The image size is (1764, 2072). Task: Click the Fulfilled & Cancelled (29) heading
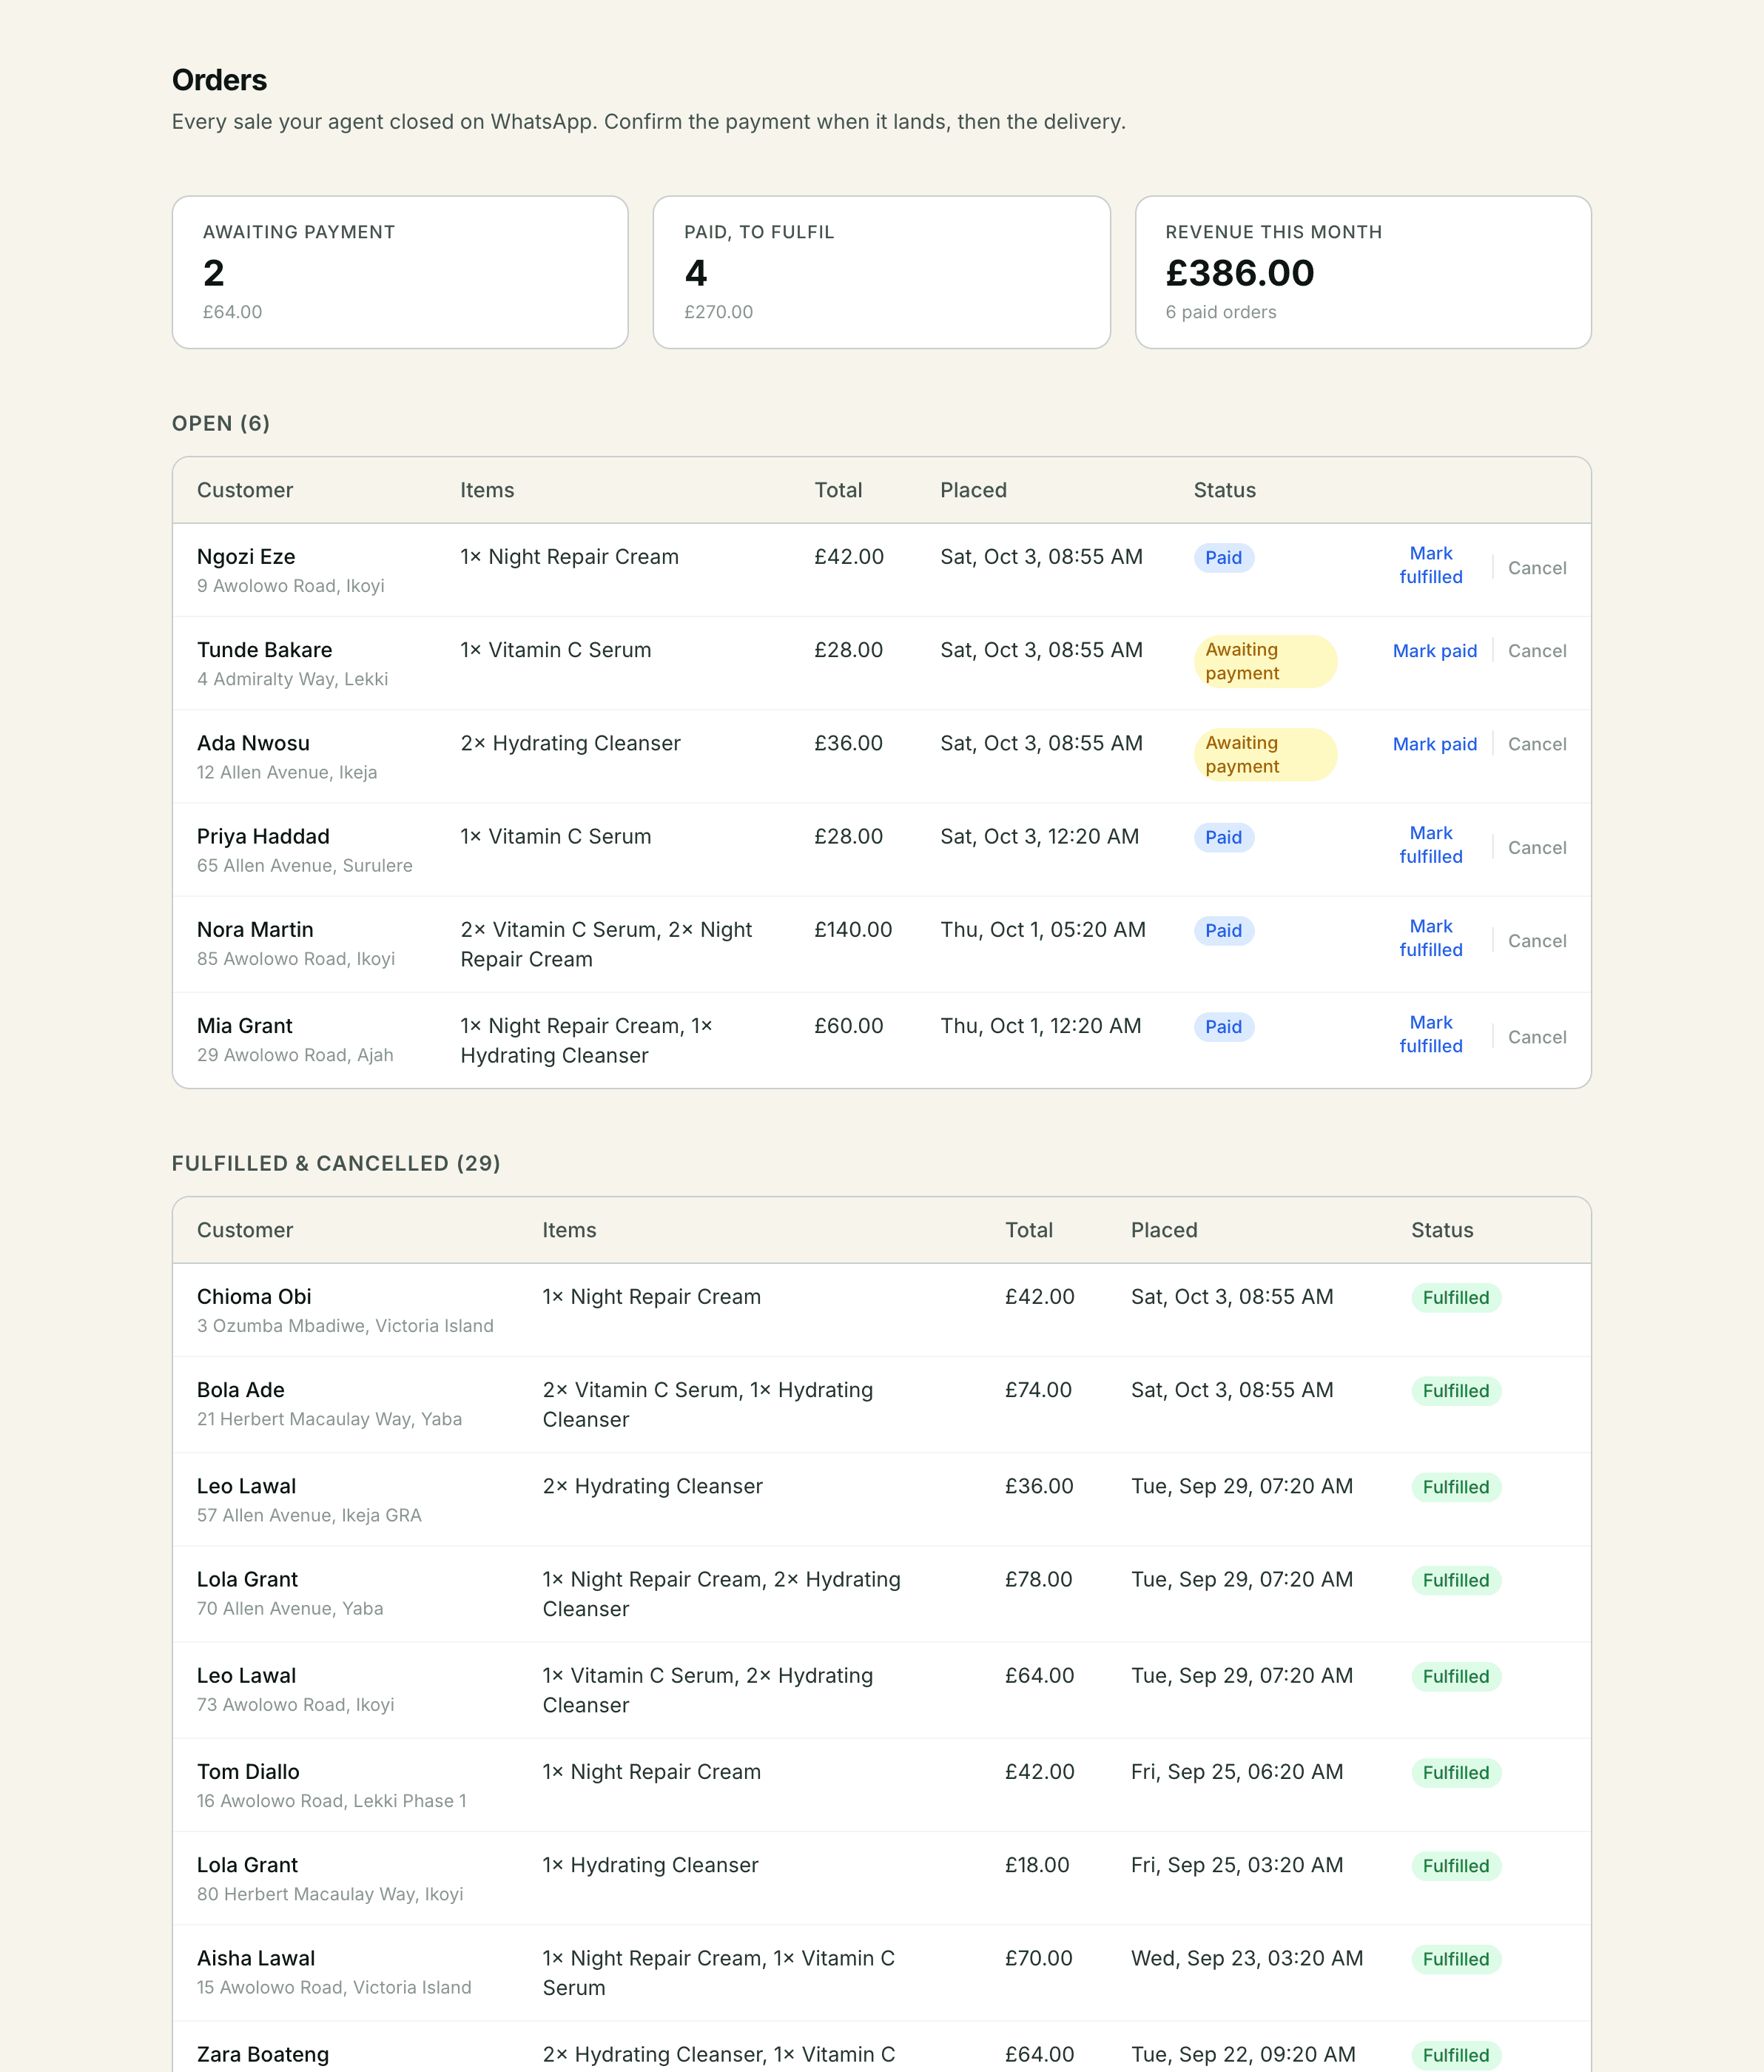(336, 1163)
